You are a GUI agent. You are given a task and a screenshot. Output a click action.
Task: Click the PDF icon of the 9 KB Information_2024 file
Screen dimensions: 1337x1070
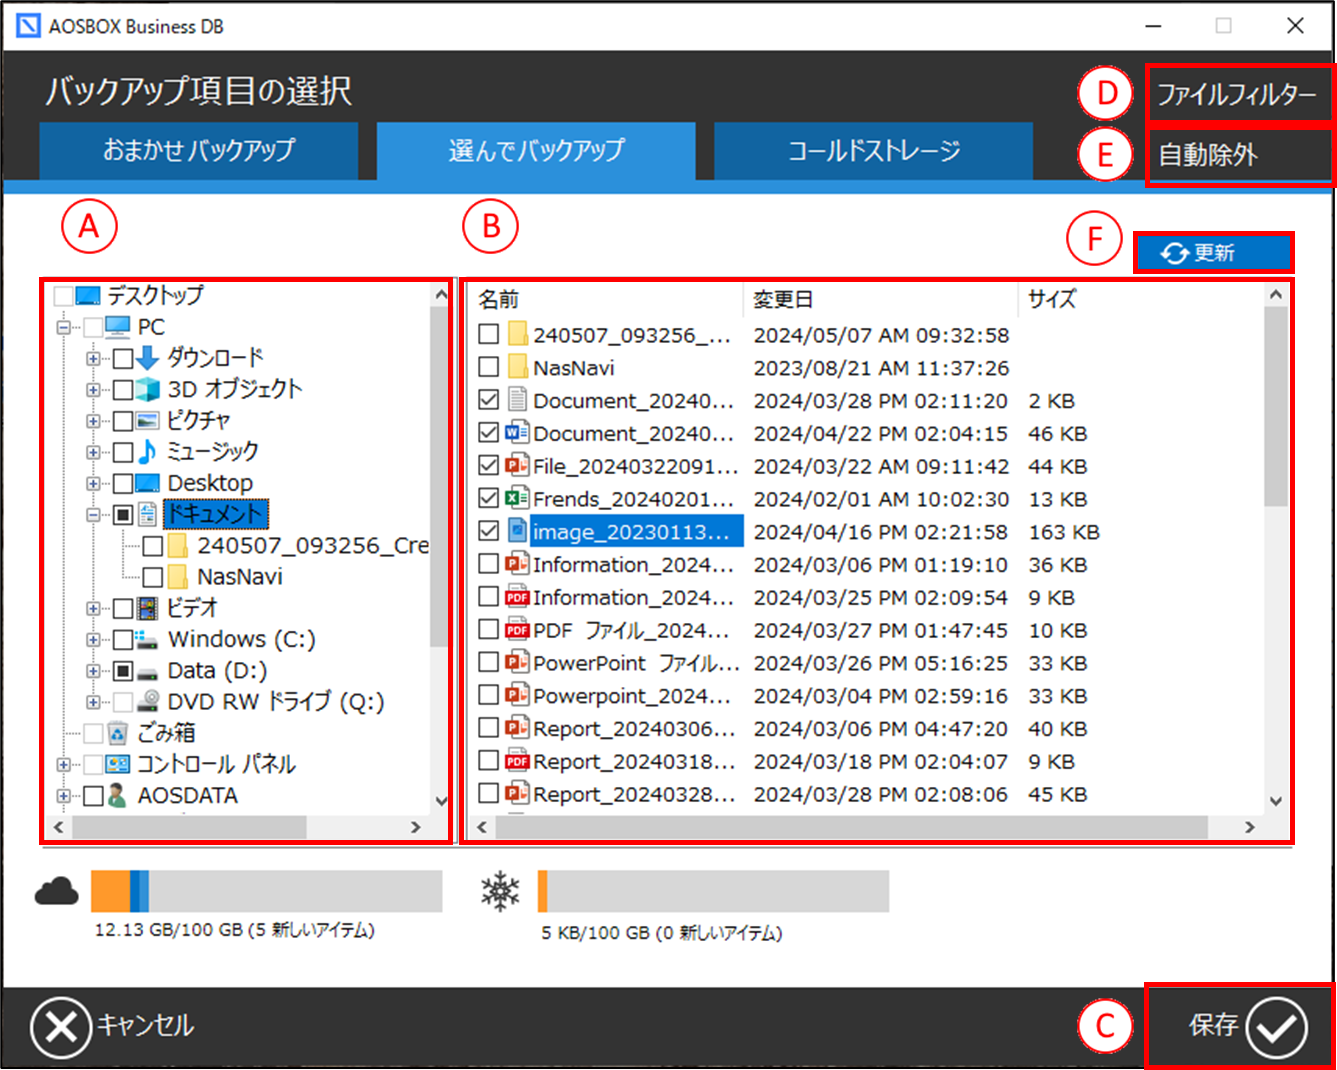tap(517, 597)
